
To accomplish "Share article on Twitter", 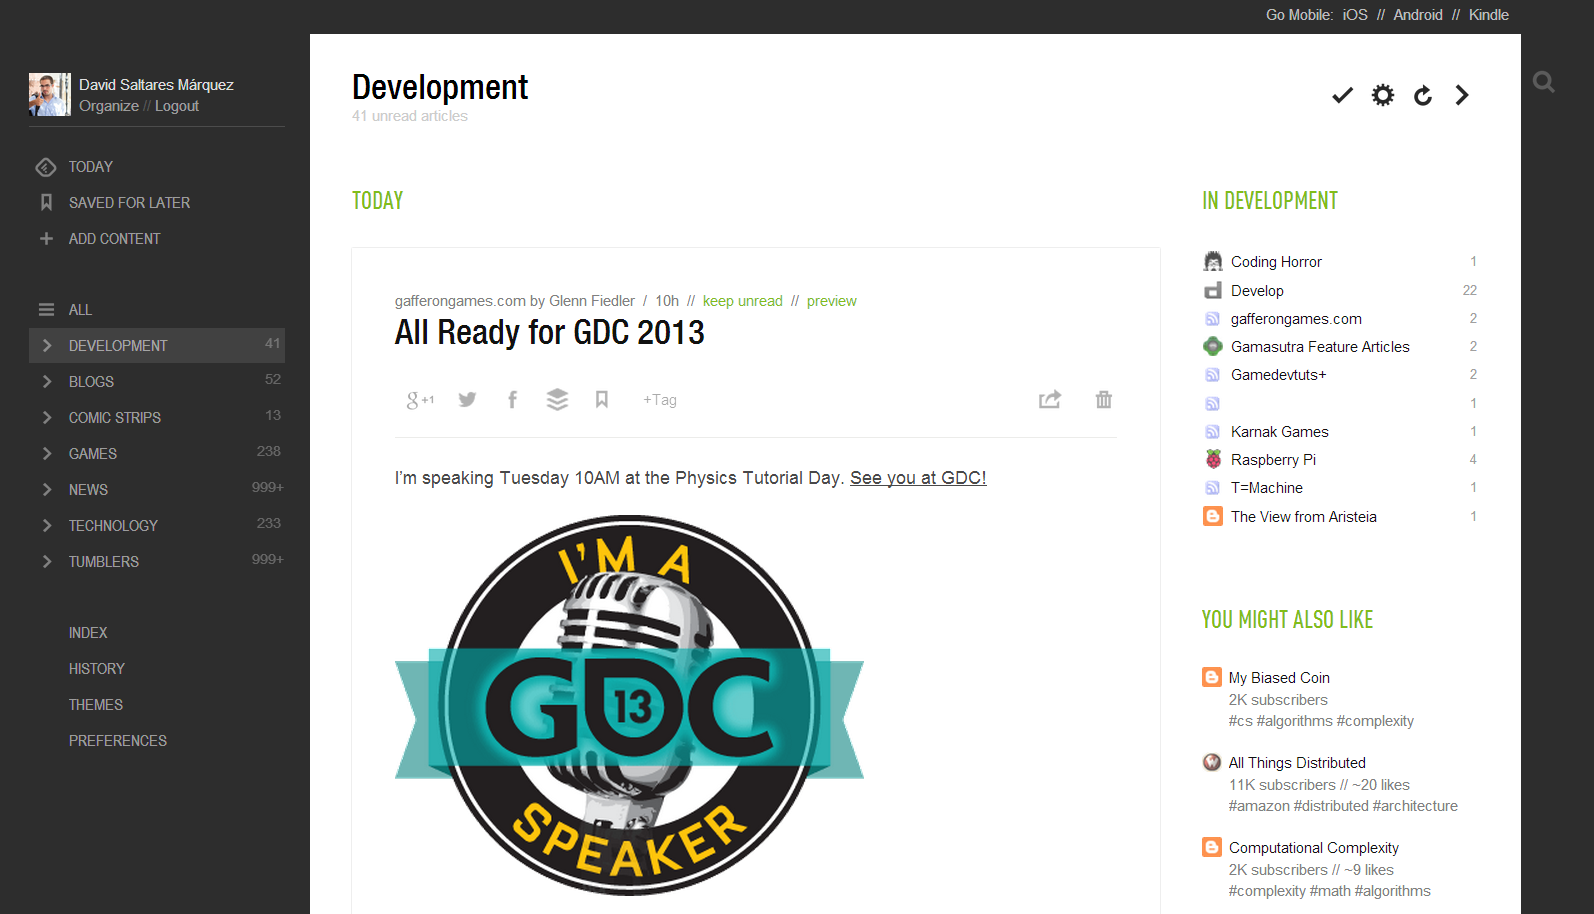I will point(467,400).
